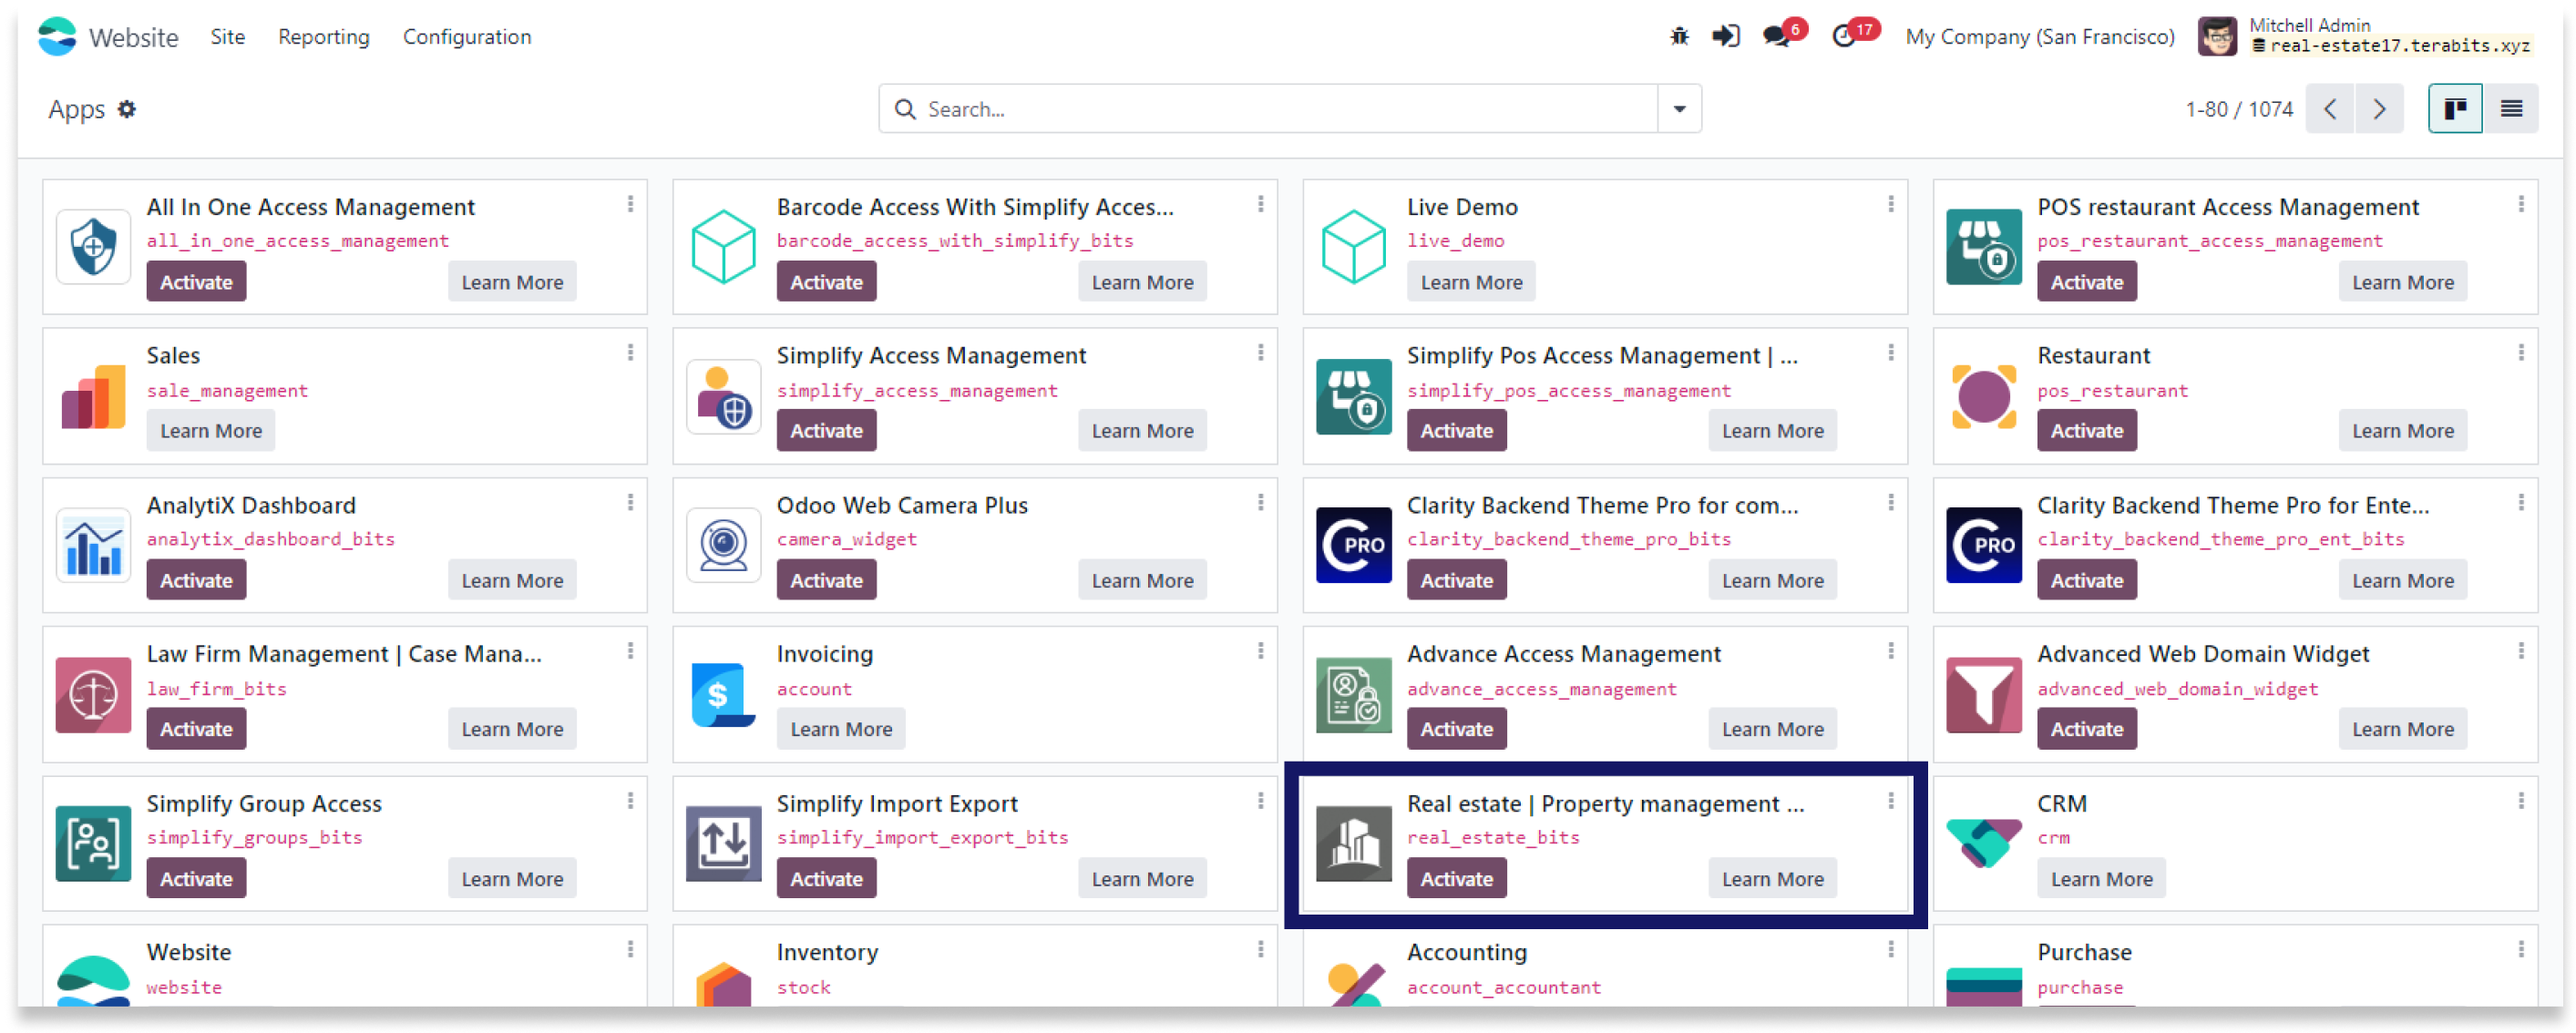Open the Configuration menu

coord(467,37)
